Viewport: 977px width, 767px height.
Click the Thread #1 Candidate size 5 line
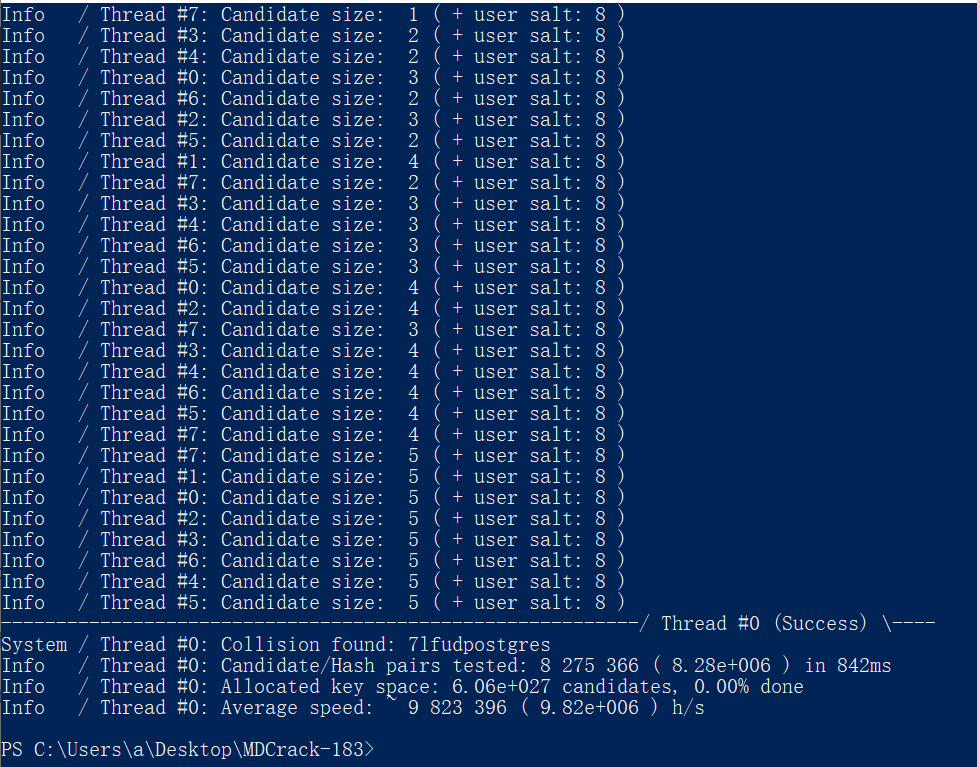click(x=313, y=477)
